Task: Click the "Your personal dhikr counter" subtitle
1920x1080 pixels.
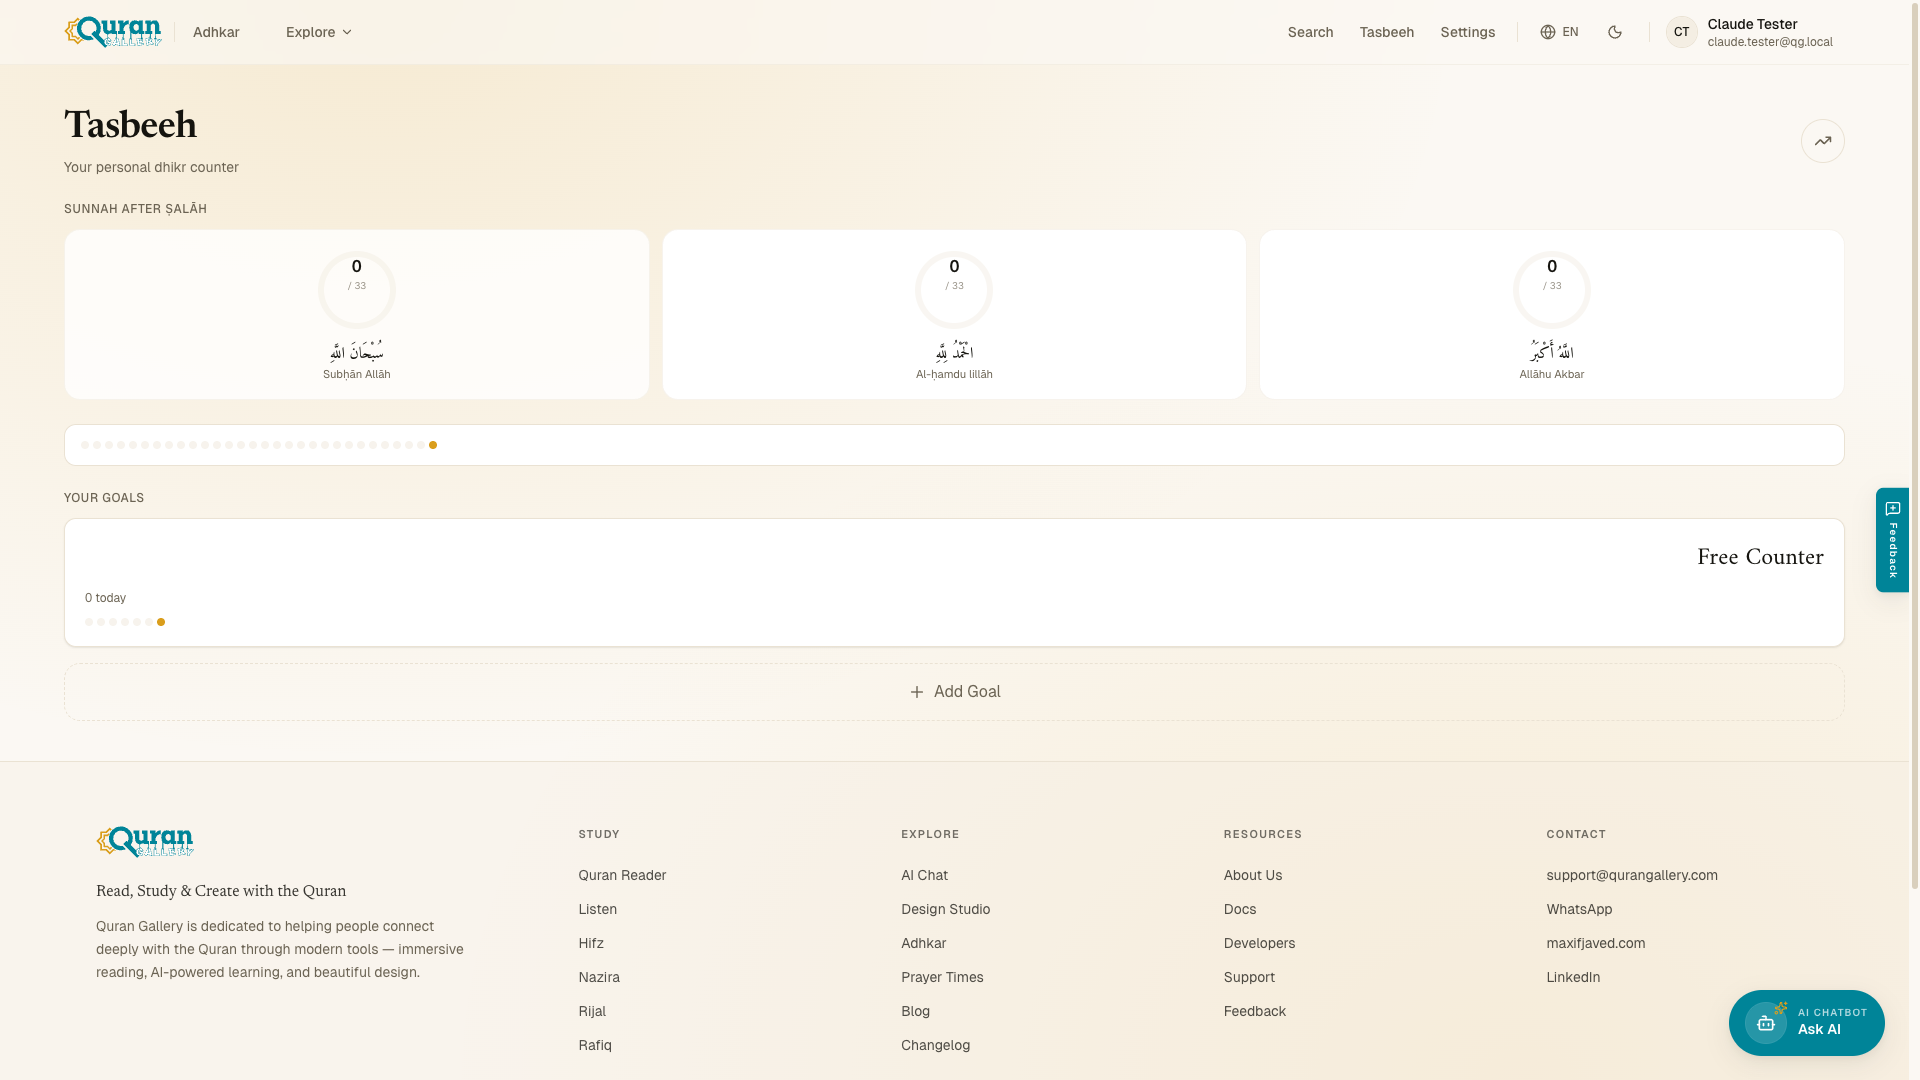Action: coord(151,167)
